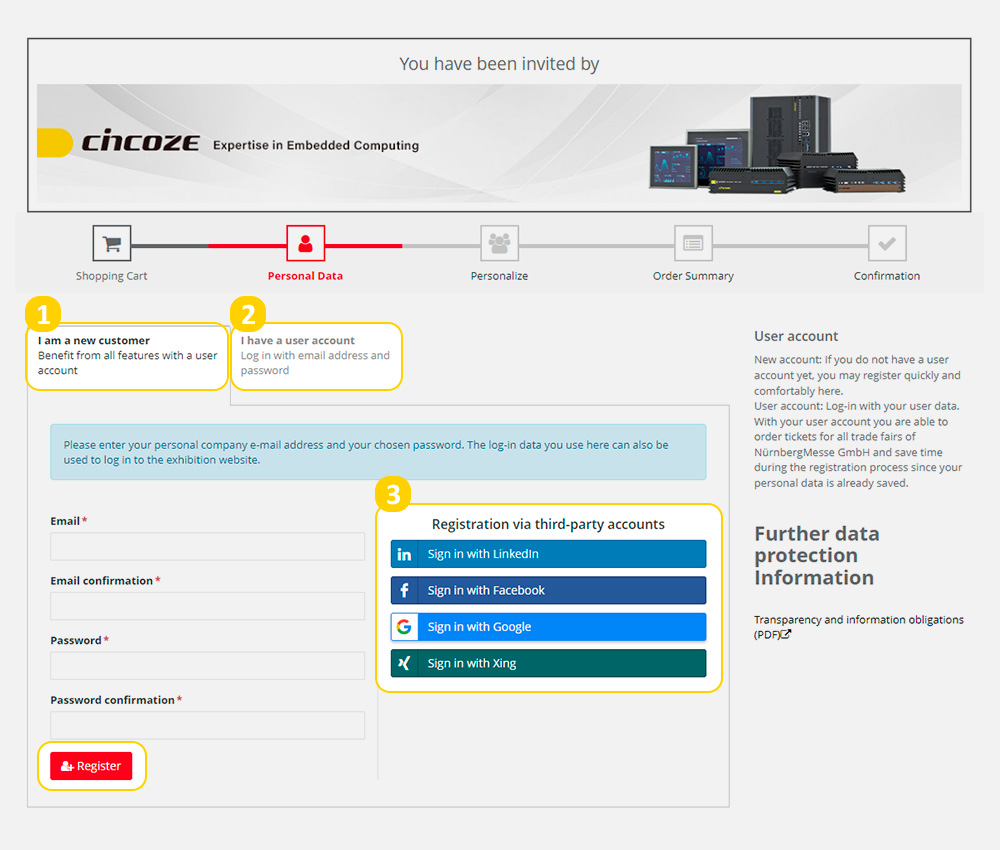Click the Order Summary step icon
The width and height of the screenshot is (1000, 850).
click(x=693, y=243)
